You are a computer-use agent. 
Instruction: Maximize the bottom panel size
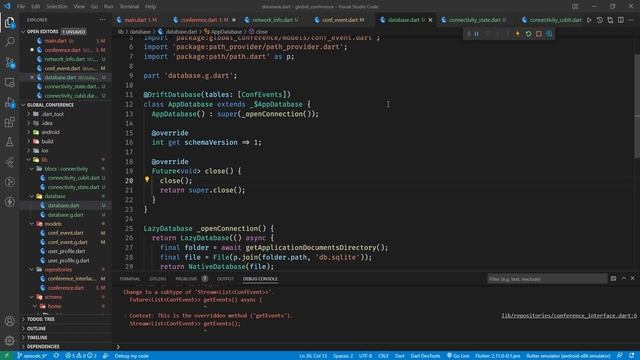coord(624,278)
